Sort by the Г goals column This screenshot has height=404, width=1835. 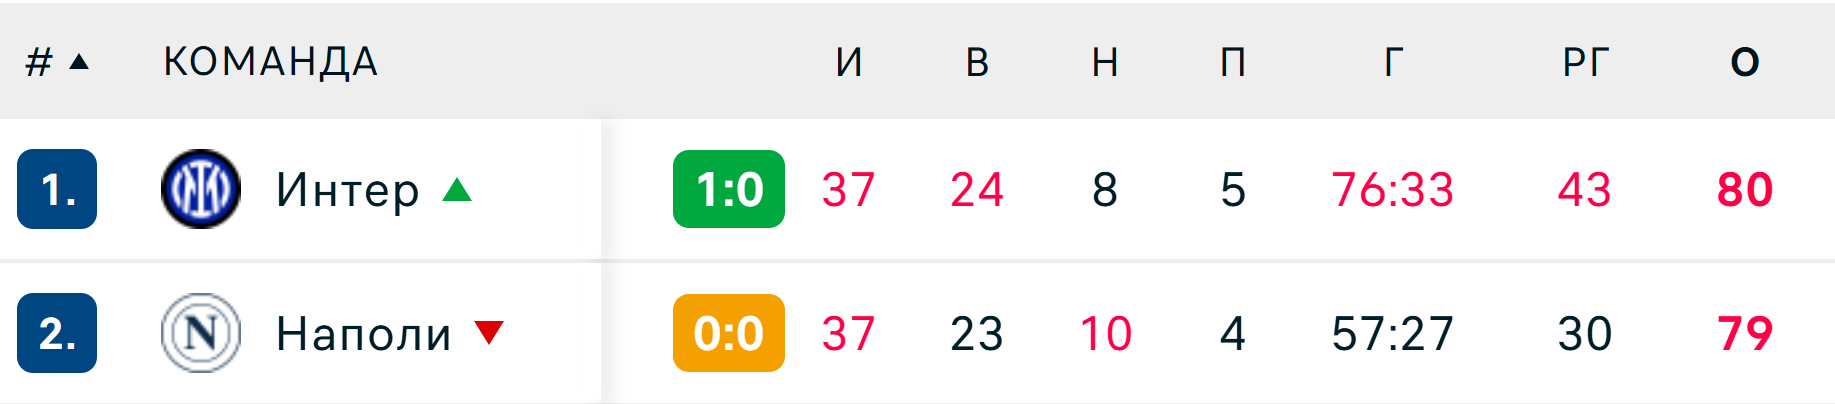[1393, 62]
